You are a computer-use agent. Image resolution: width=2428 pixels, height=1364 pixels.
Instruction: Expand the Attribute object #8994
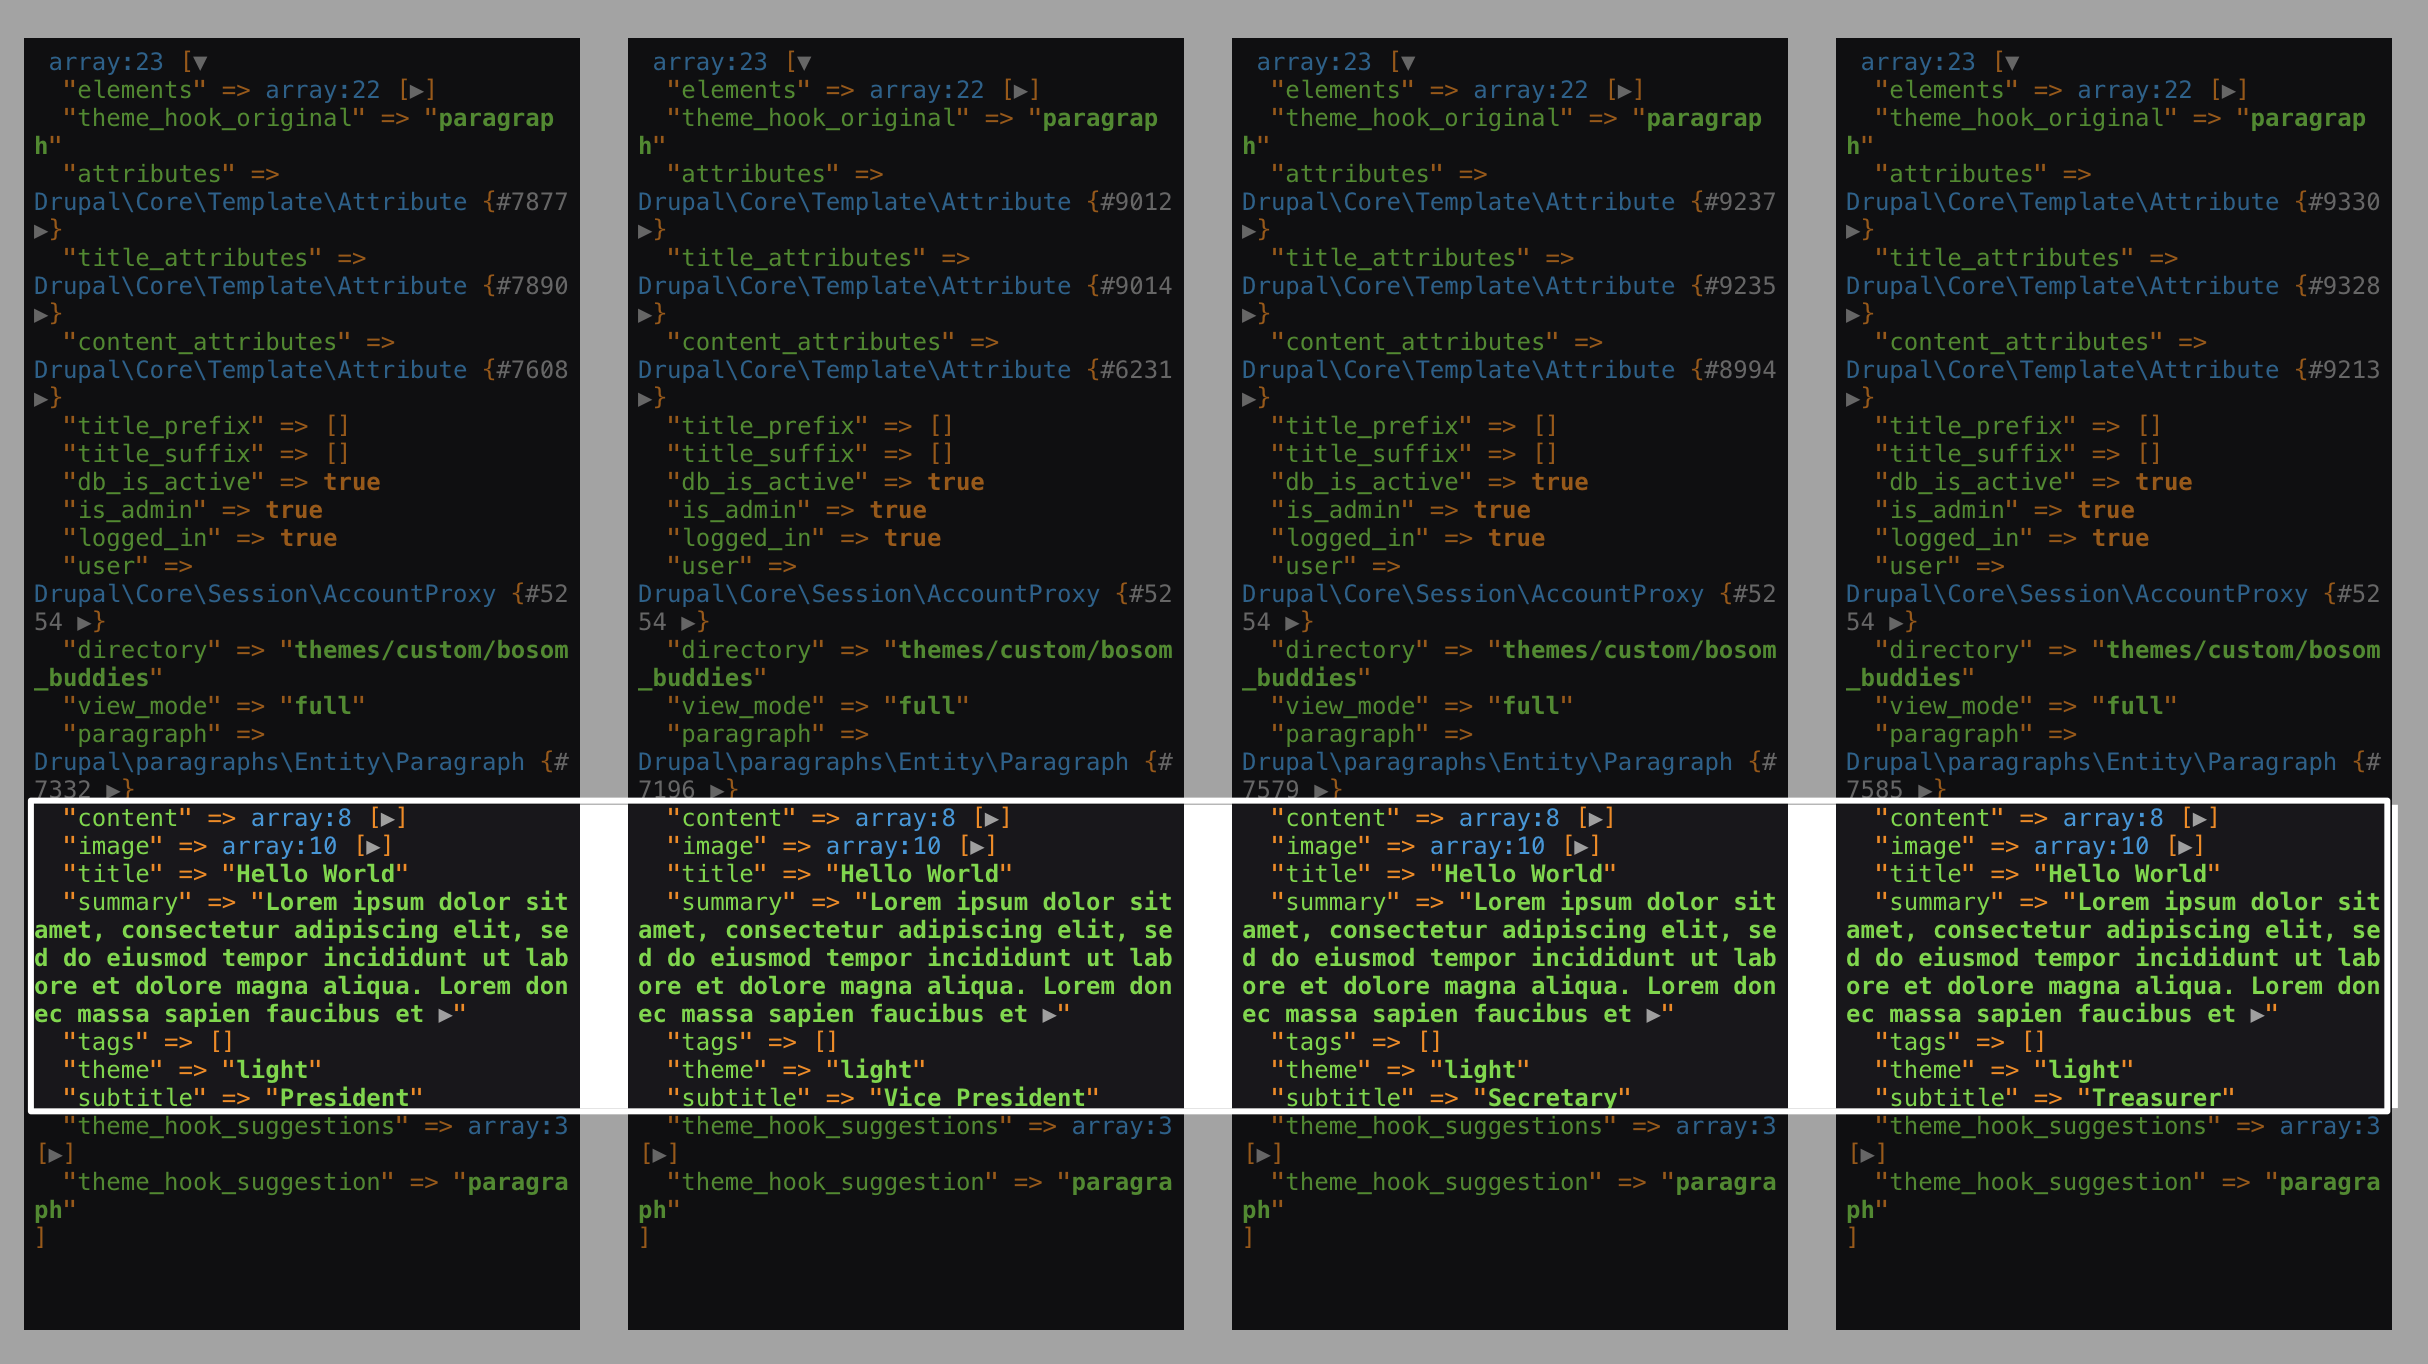coord(1249,398)
